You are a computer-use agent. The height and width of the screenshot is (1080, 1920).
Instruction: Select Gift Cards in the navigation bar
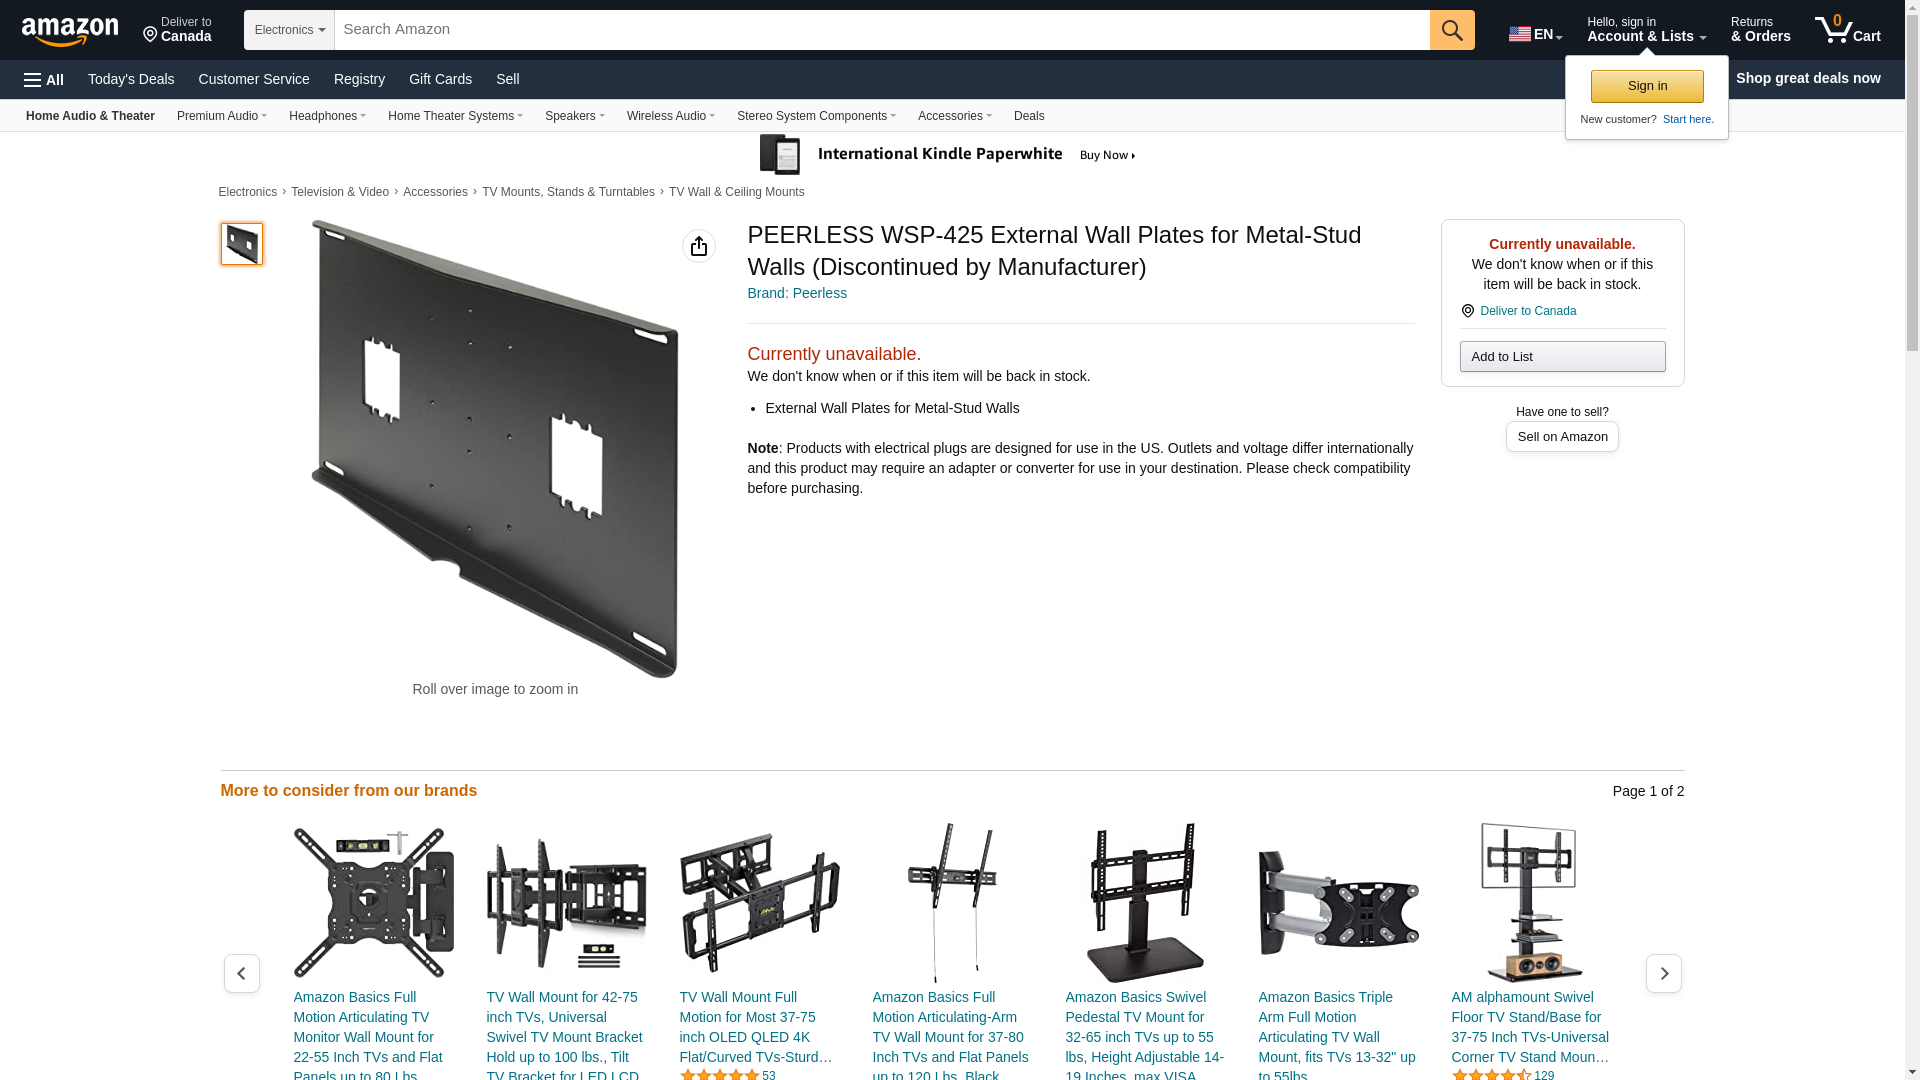(440, 79)
